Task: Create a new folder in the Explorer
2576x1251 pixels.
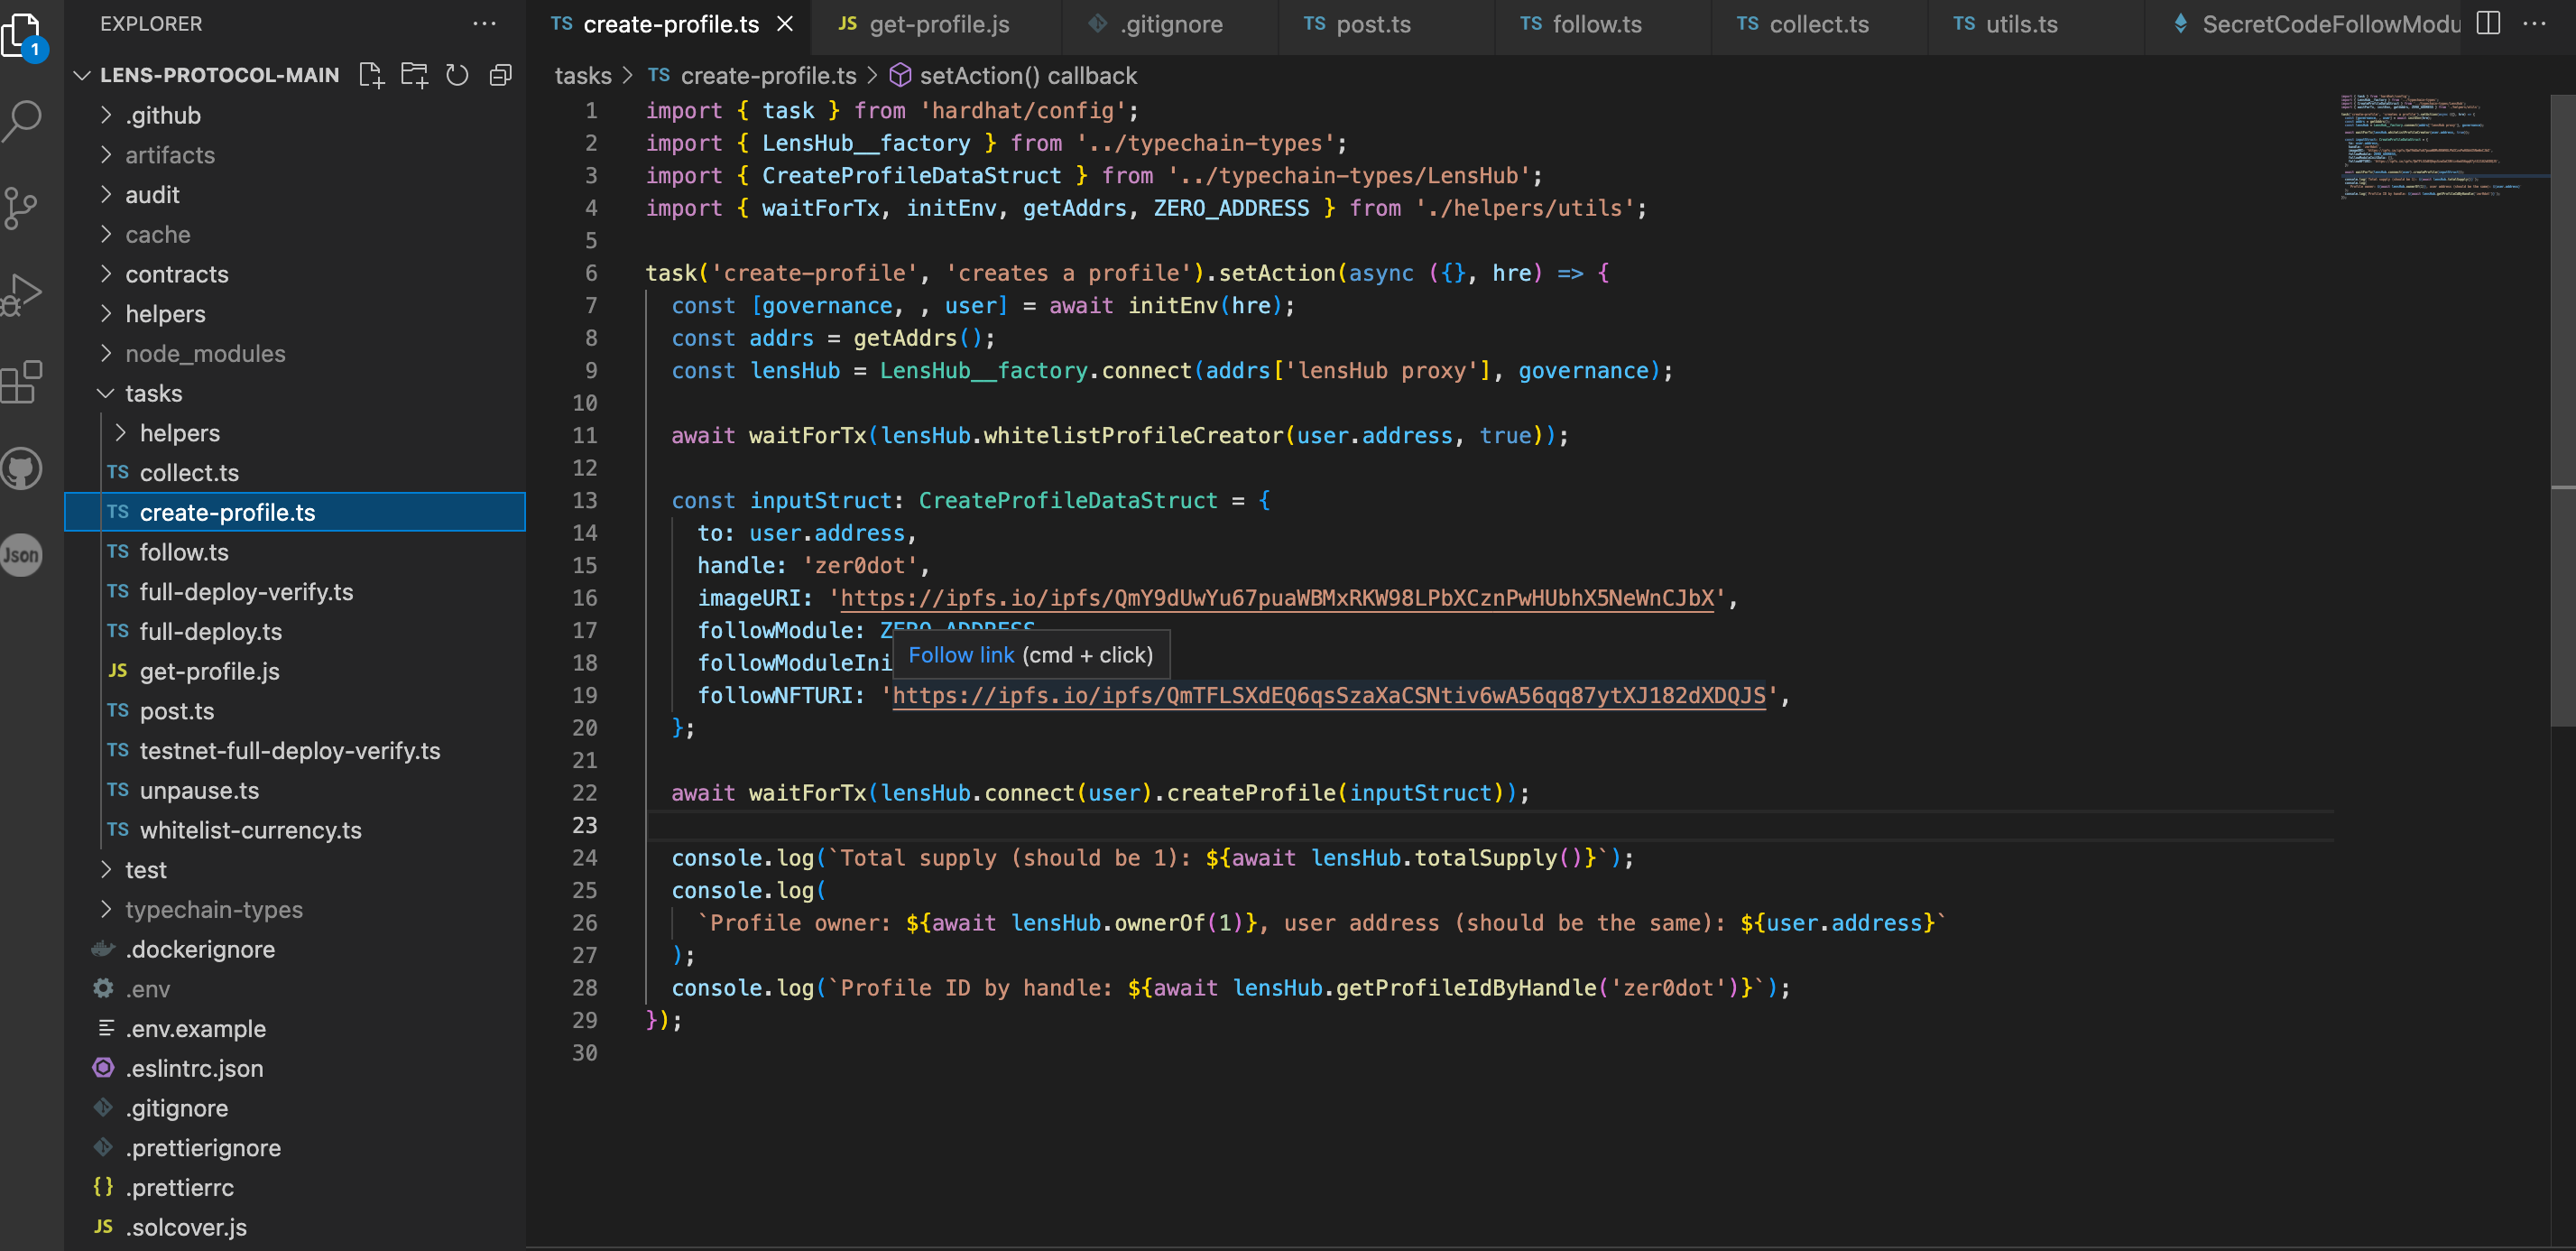Action: click(414, 74)
